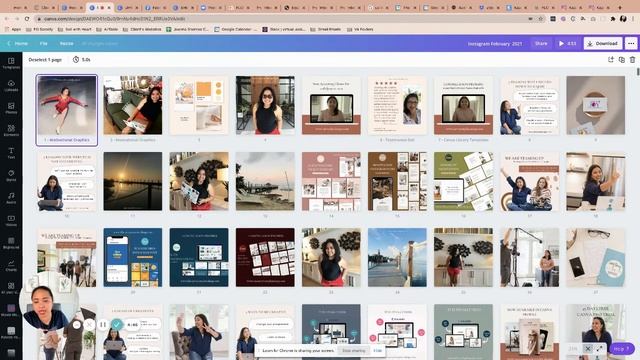This screenshot has height=360, width=640.
Task: Open the Apps bookmark shortcut
Action: (13, 29)
